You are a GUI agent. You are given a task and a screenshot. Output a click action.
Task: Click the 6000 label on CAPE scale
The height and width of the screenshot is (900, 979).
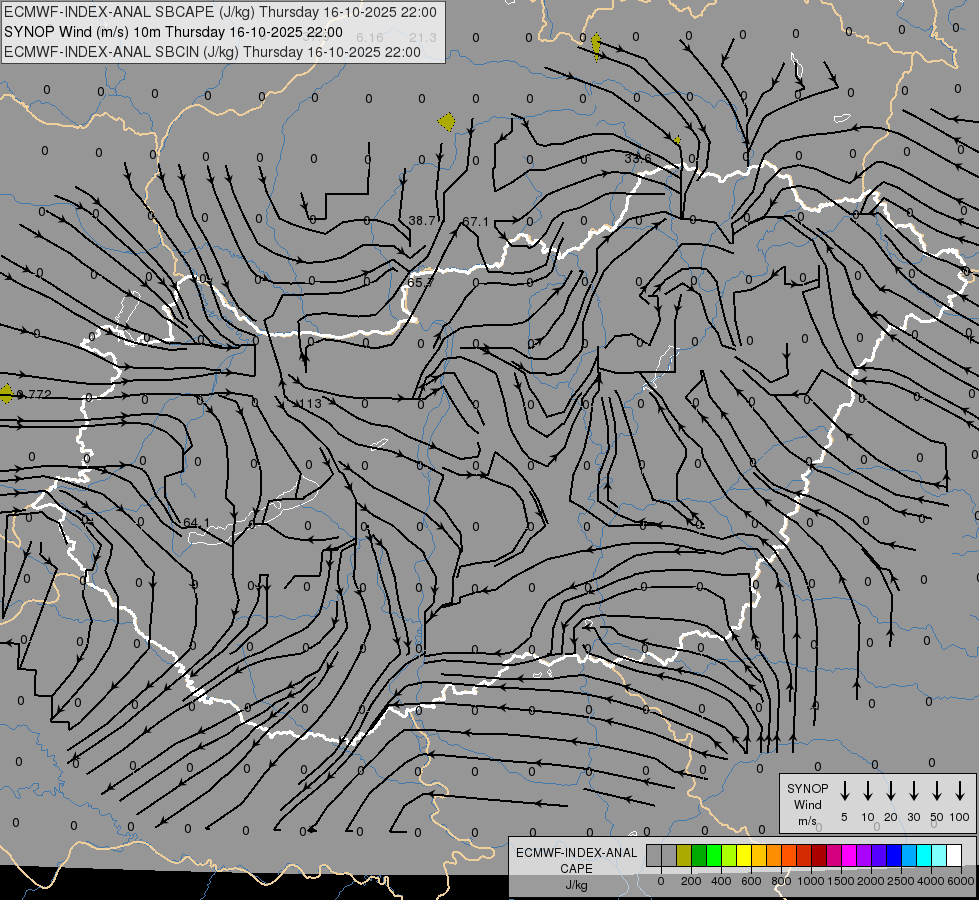[x=961, y=881]
